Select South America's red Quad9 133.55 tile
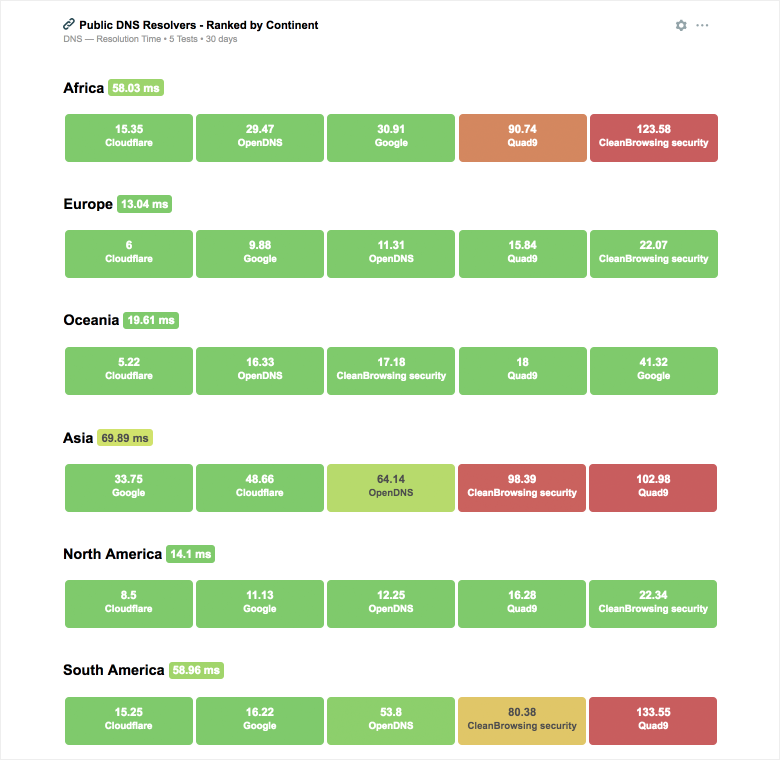 pos(653,720)
